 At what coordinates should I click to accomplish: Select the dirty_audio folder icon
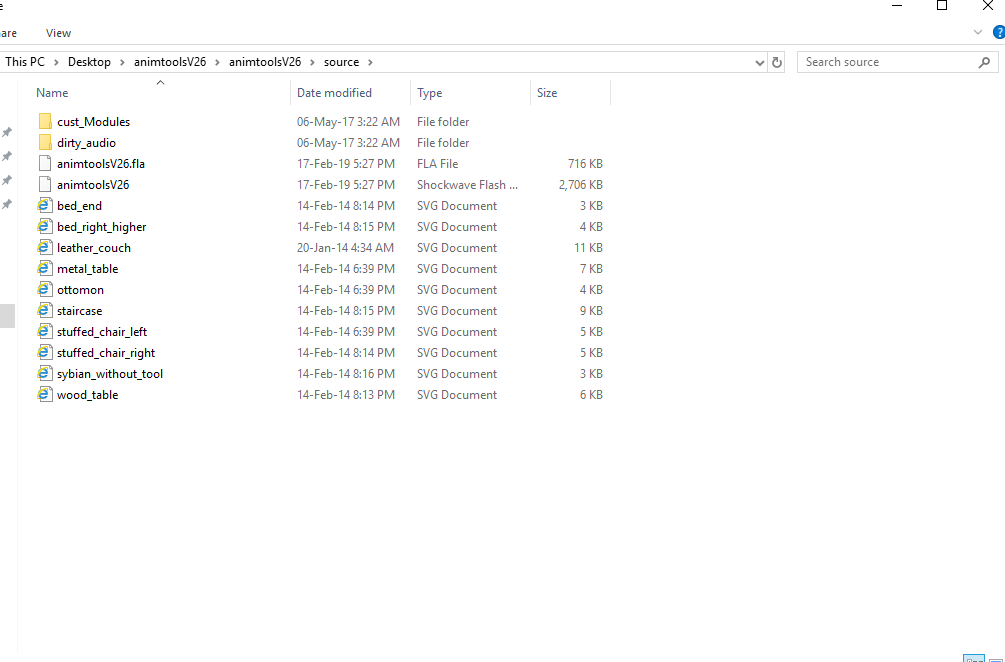tap(44, 143)
